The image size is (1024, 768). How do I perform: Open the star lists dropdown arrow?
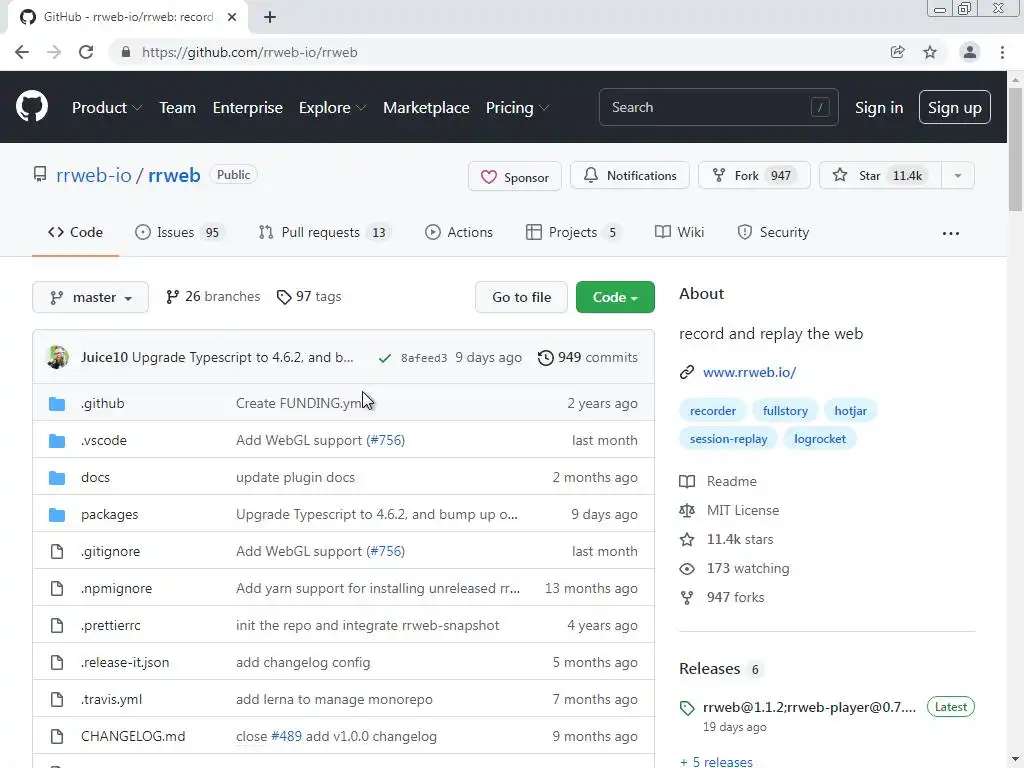tap(957, 176)
